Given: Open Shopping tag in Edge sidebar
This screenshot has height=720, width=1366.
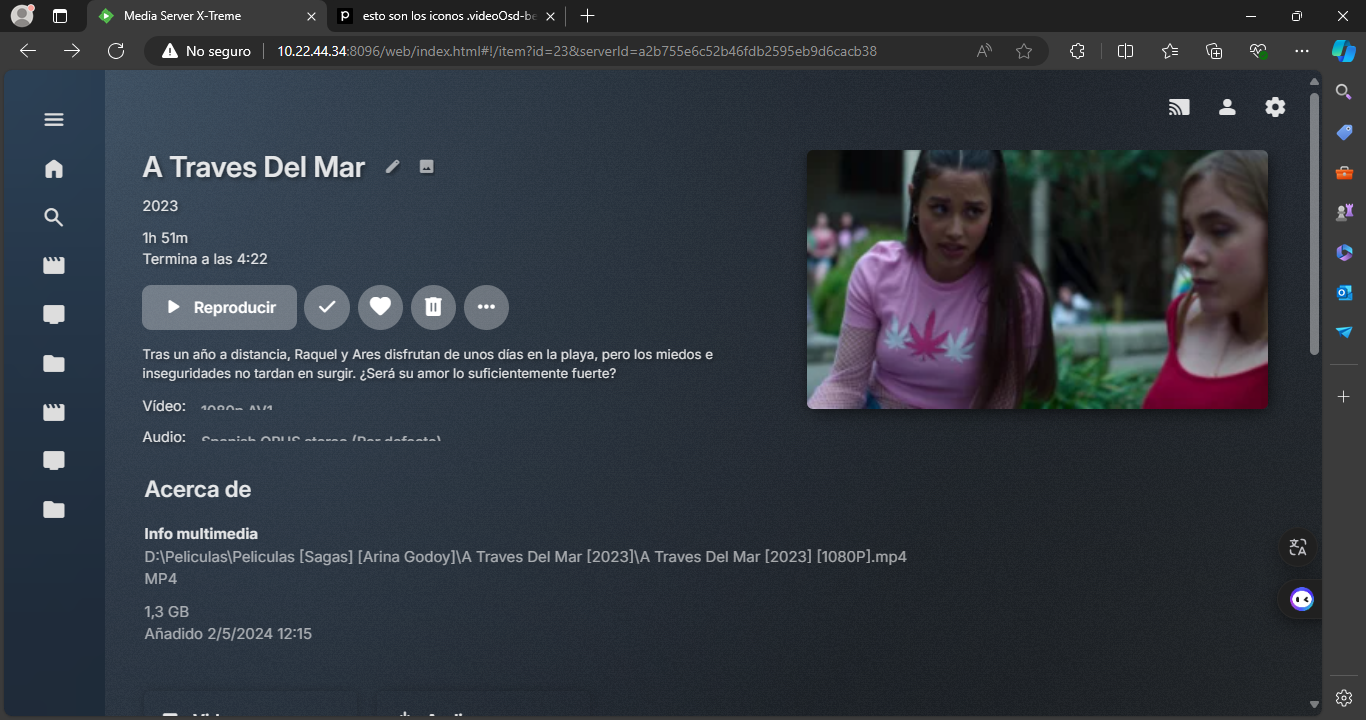Looking at the screenshot, I should pyautogui.click(x=1344, y=132).
